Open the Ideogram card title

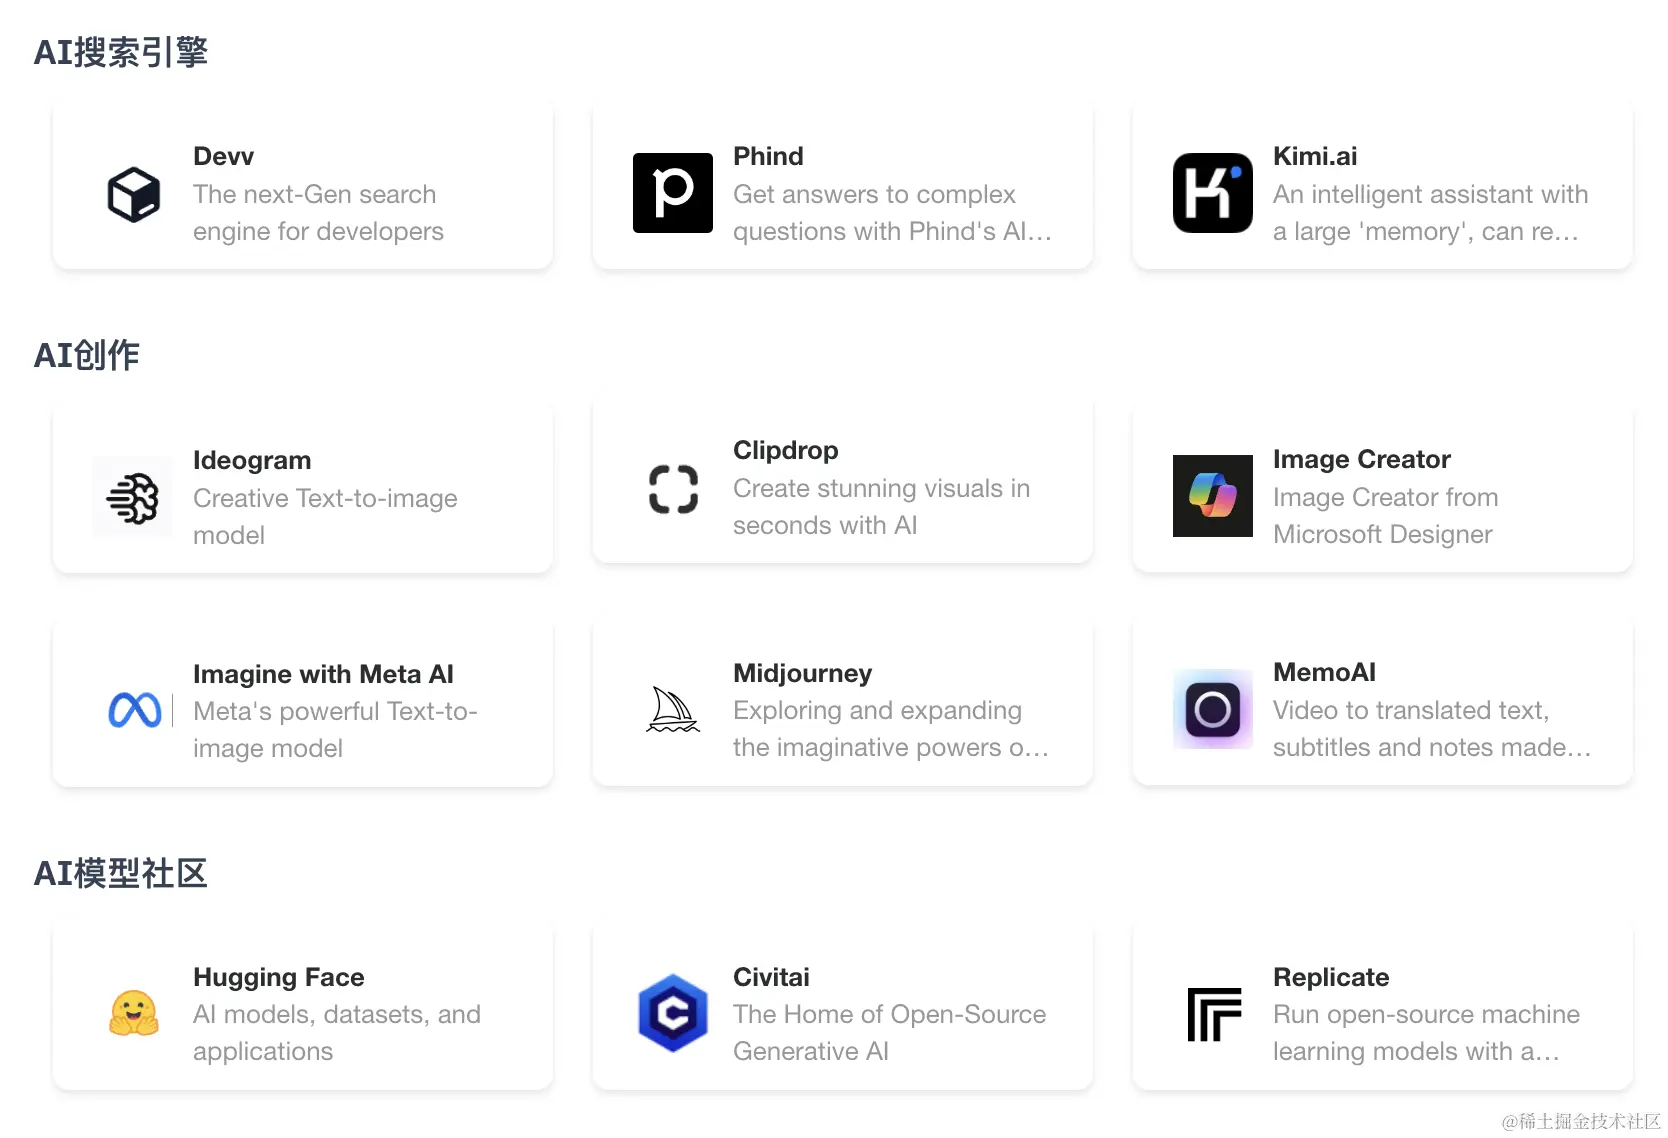click(x=252, y=460)
